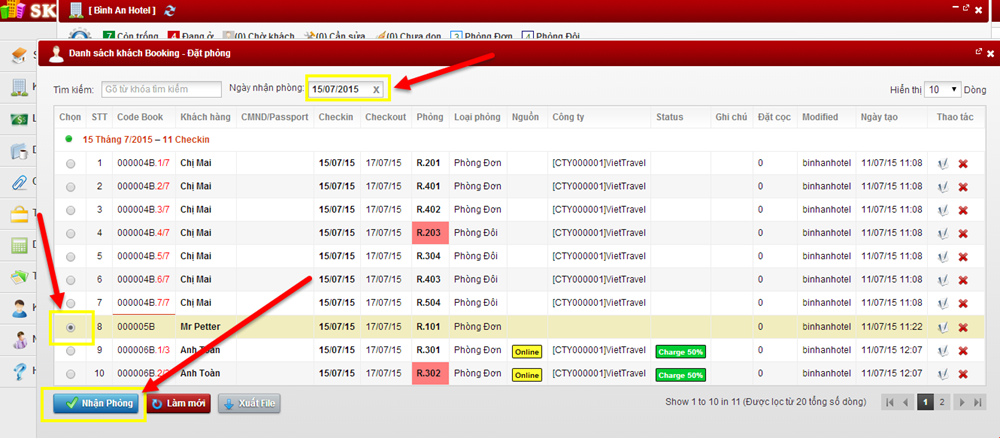Edit booking for room R.401
Screen dimensions: 1000x438
(942, 186)
